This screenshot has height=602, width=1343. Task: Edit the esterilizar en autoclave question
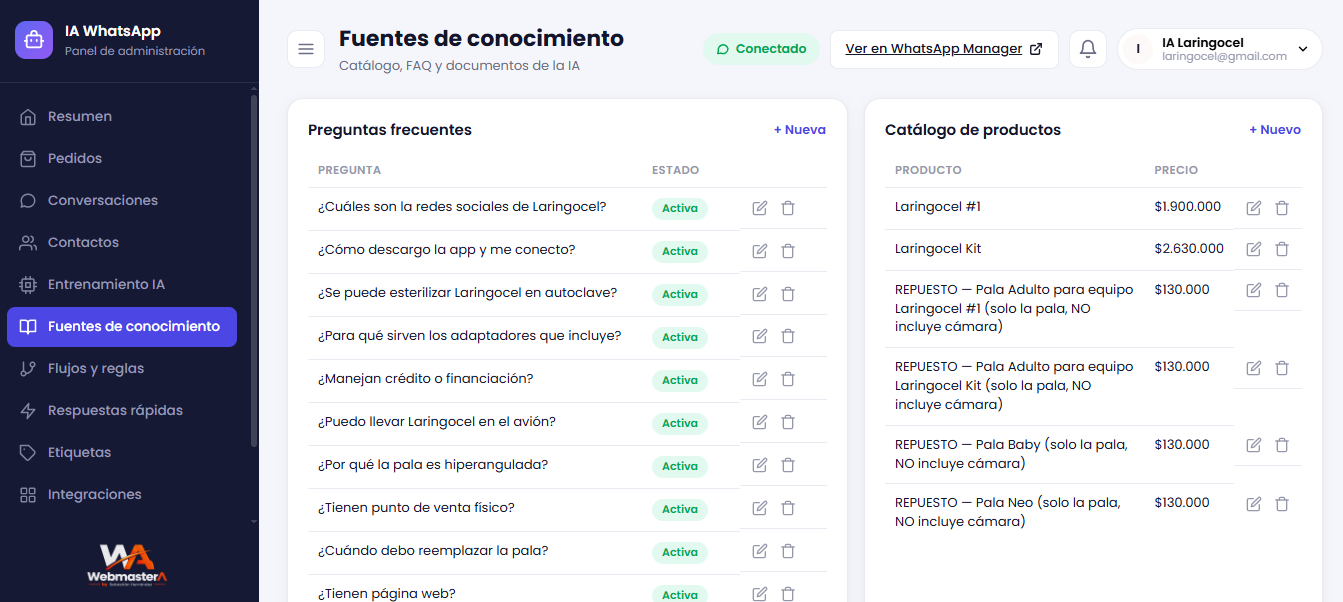[x=760, y=294]
